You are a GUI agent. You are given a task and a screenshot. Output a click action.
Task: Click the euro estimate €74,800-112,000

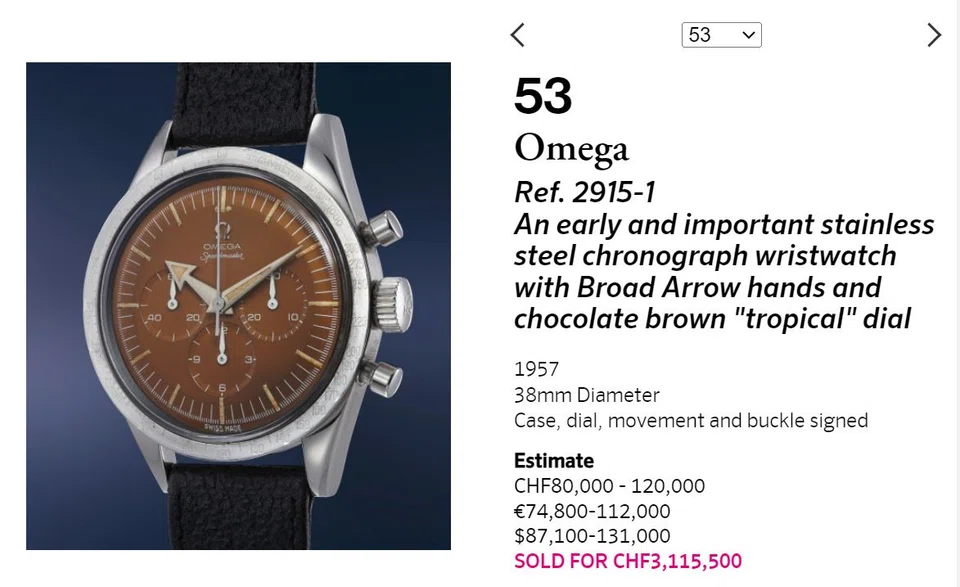click(592, 511)
